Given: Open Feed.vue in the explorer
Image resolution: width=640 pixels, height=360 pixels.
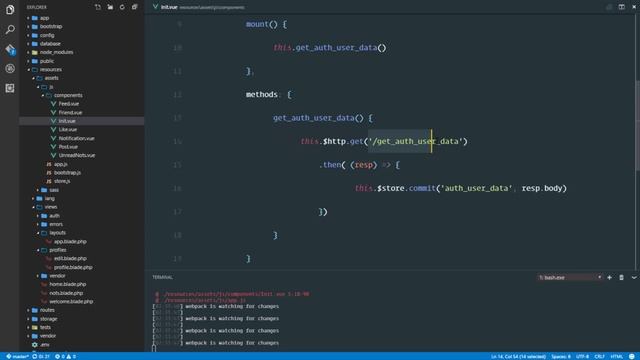Looking at the screenshot, I should tap(69, 104).
